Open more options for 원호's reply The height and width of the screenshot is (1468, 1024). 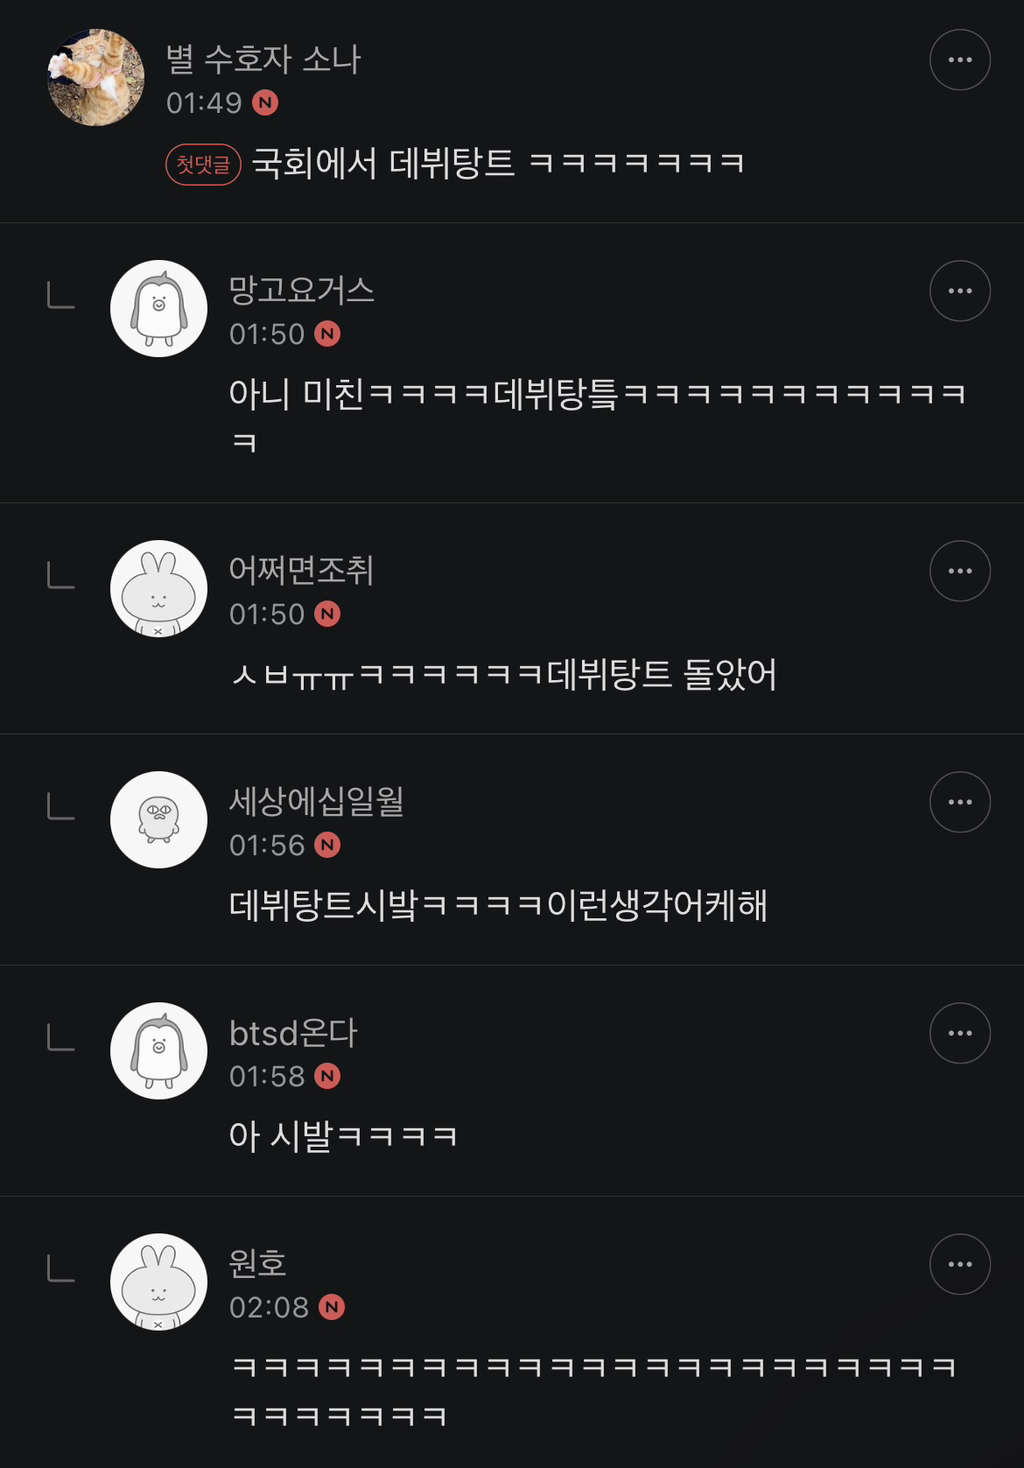point(960,1264)
